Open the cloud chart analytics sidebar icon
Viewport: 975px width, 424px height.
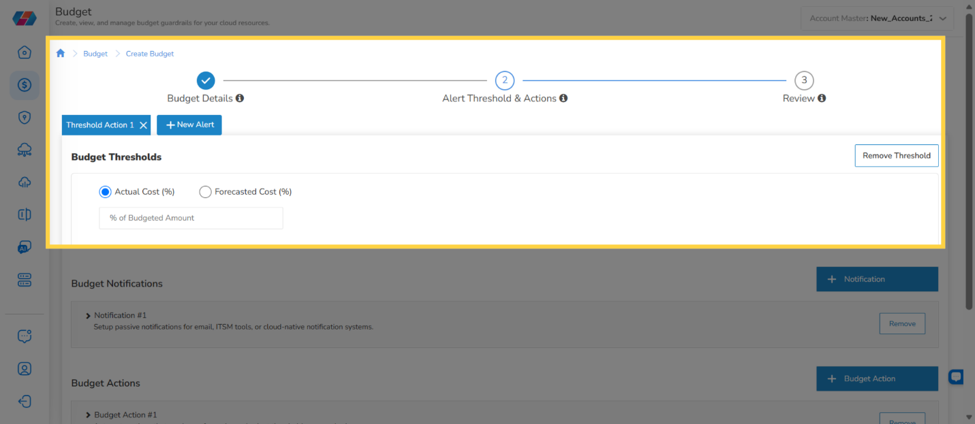click(24, 182)
